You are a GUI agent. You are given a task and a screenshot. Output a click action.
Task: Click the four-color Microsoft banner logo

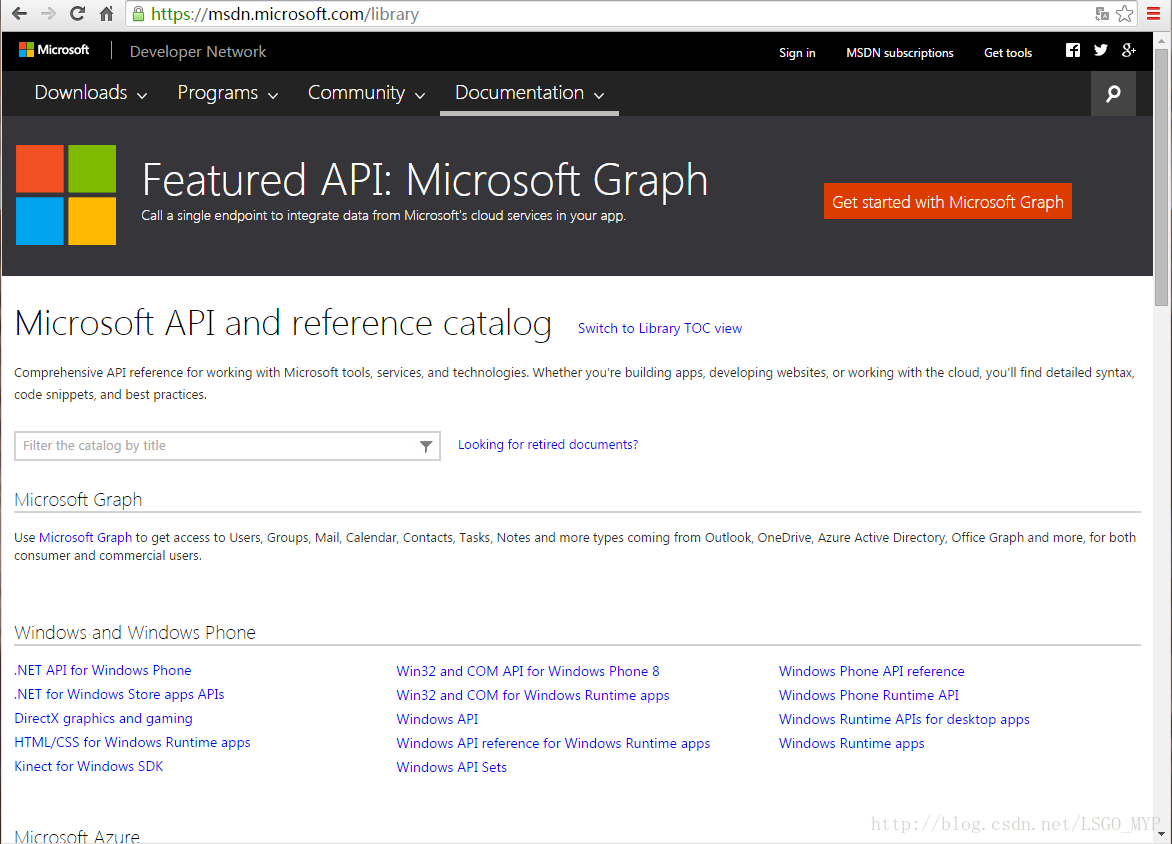66,195
